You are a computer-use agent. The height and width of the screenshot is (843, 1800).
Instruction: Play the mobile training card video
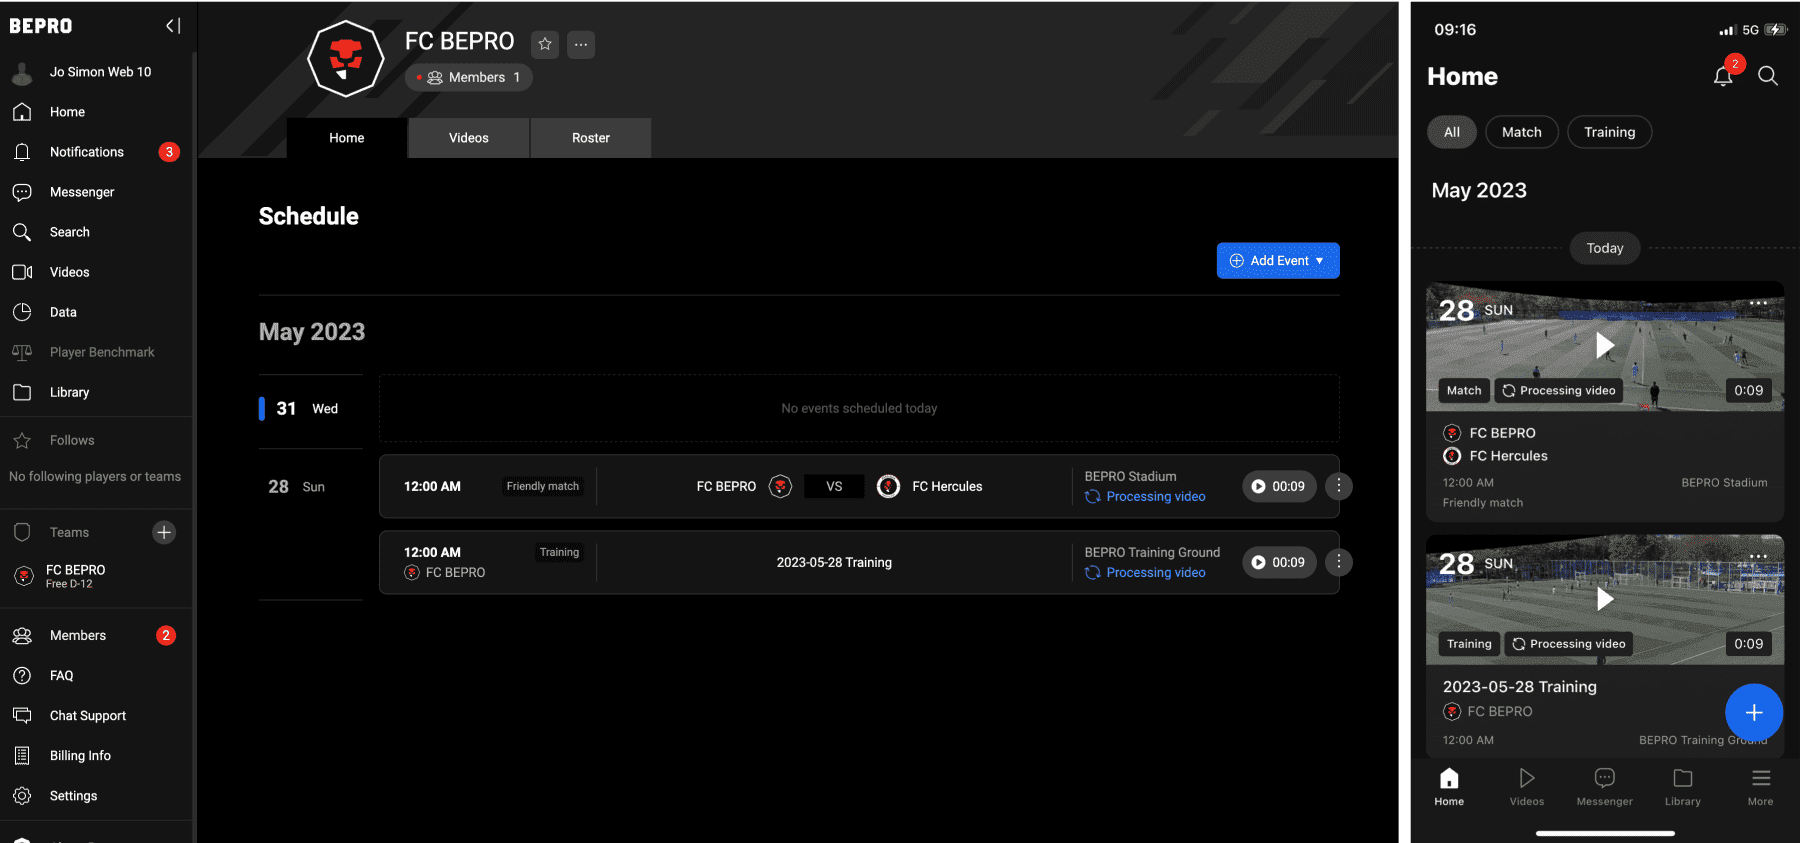pyautogui.click(x=1605, y=598)
